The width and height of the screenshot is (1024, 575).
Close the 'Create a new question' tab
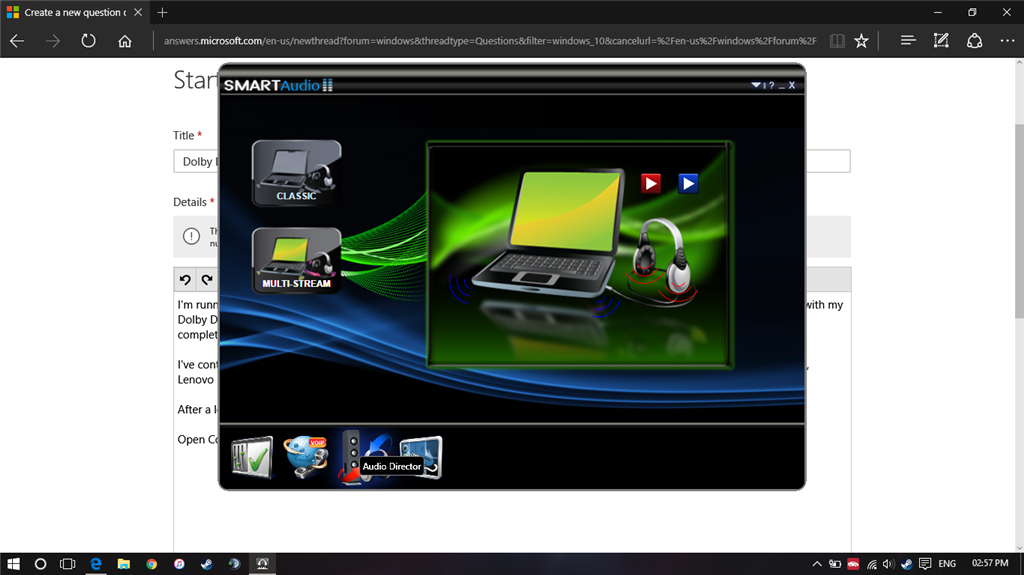pos(138,12)
